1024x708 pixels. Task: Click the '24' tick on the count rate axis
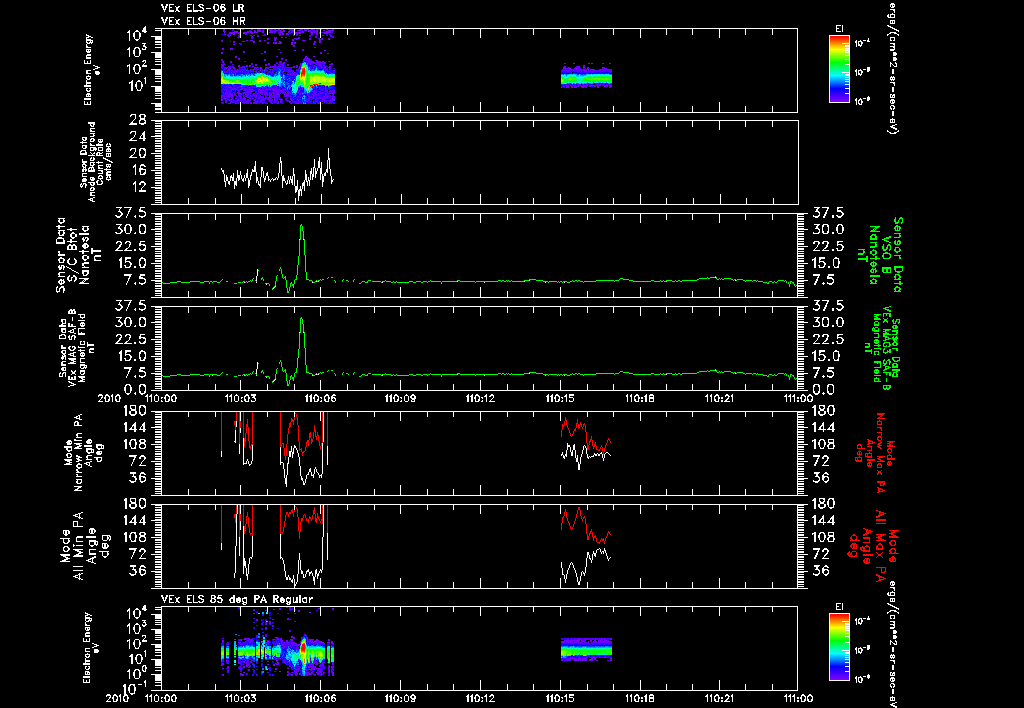(138, 137)
